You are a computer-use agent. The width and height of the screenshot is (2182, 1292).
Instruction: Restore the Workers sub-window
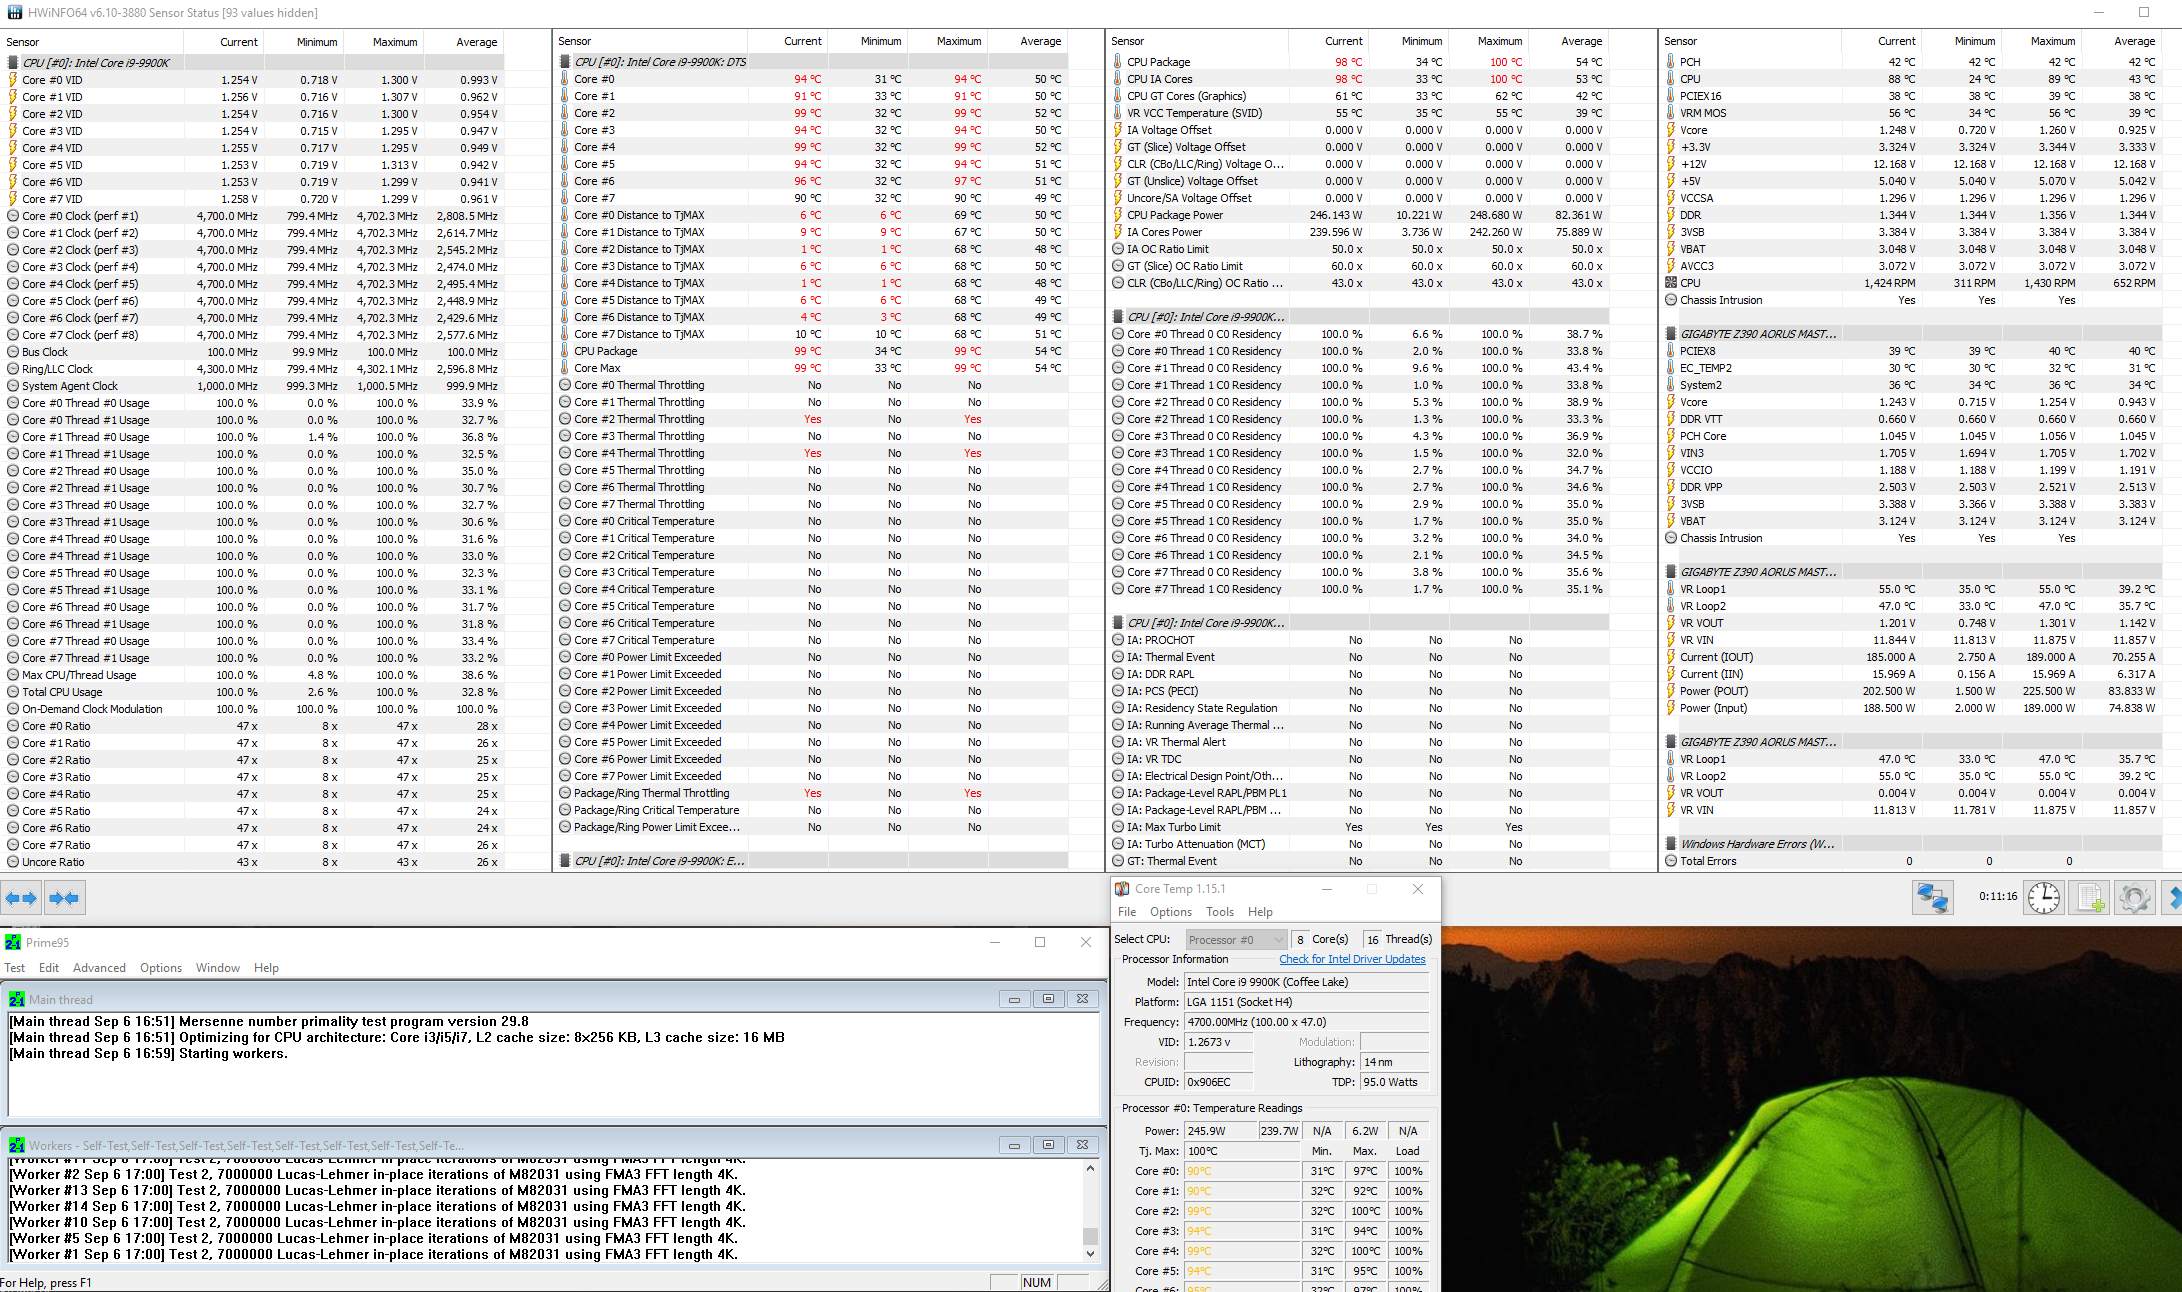(1048, 1145)
